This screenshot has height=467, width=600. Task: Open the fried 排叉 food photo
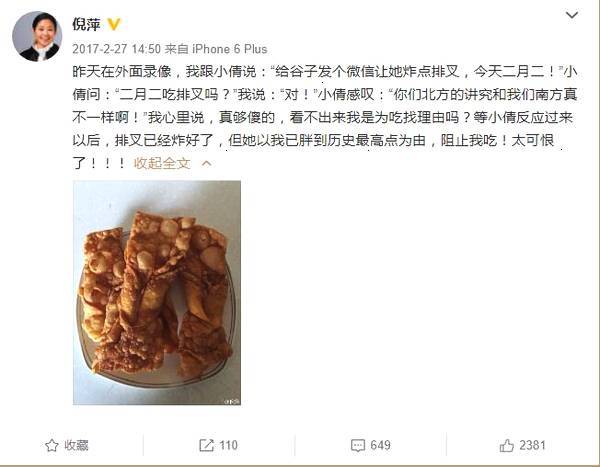click(157, 292)
